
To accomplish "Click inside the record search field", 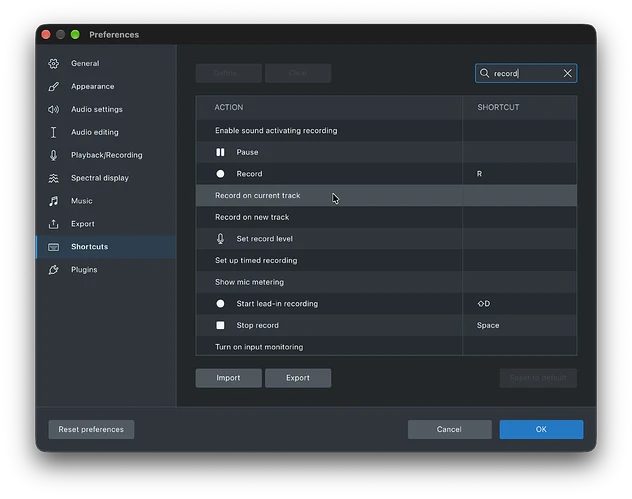I will (526, 73).
